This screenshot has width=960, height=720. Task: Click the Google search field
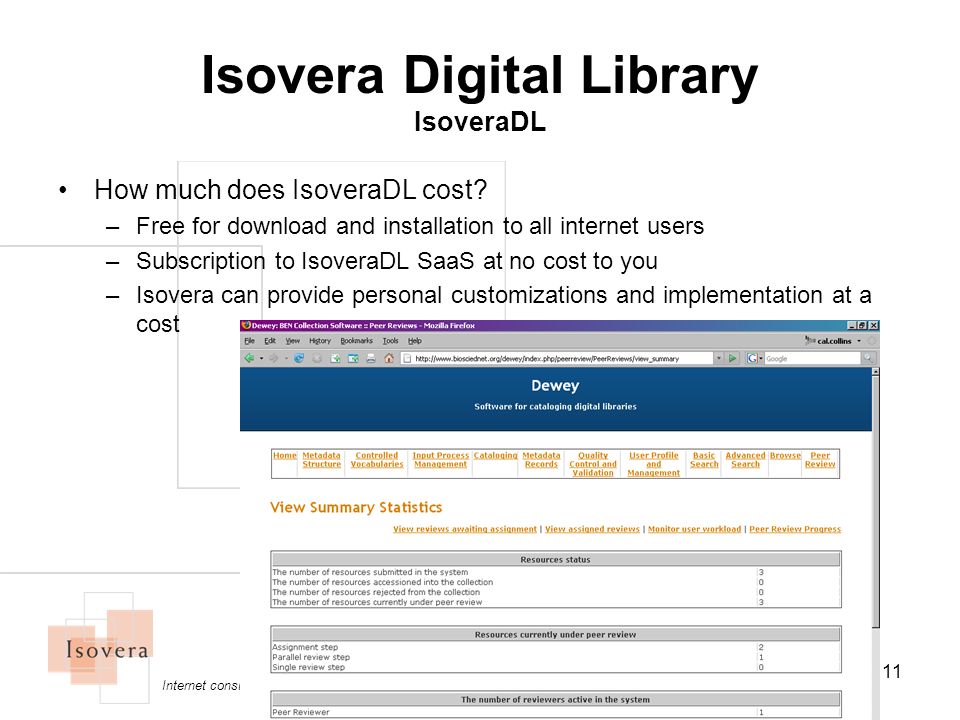(x=812, y=358)
